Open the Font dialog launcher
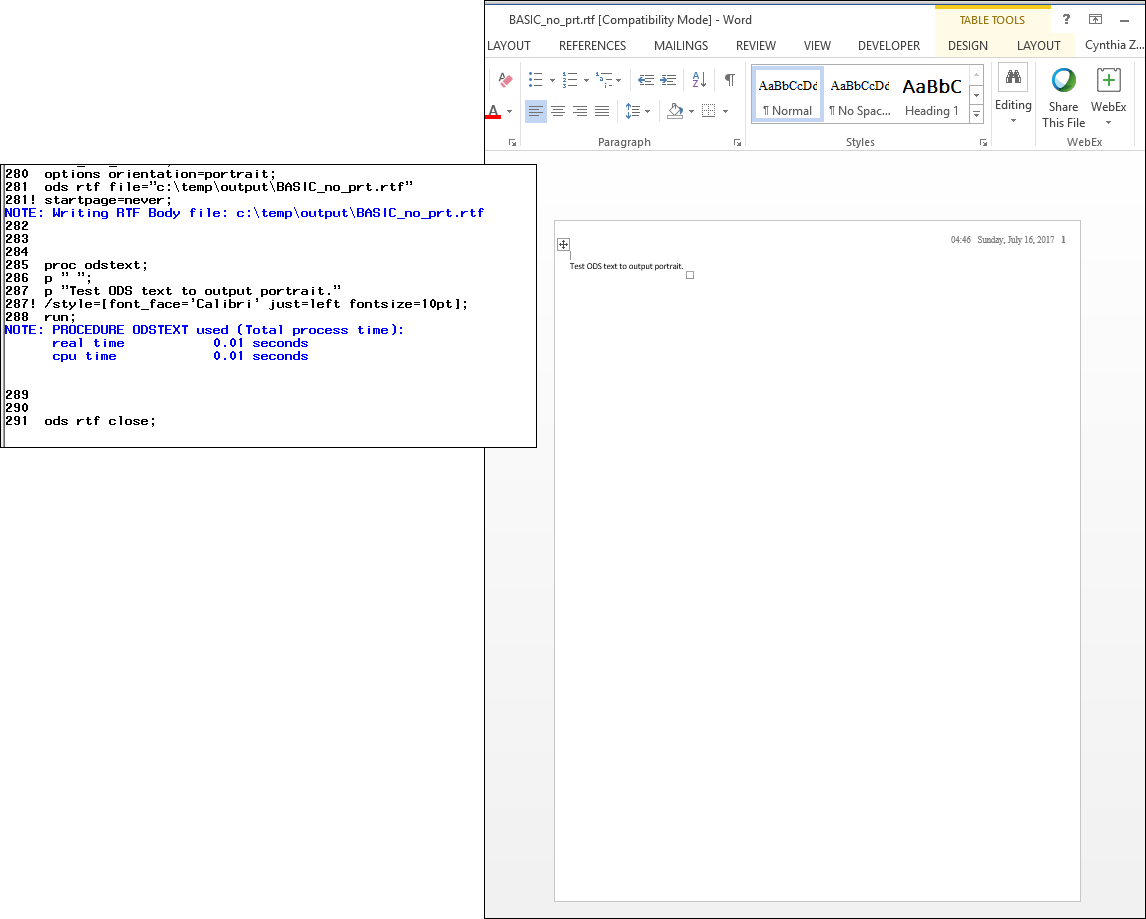Image resolution: width=1146 pixels, height=919 pixels. point(512,143)
